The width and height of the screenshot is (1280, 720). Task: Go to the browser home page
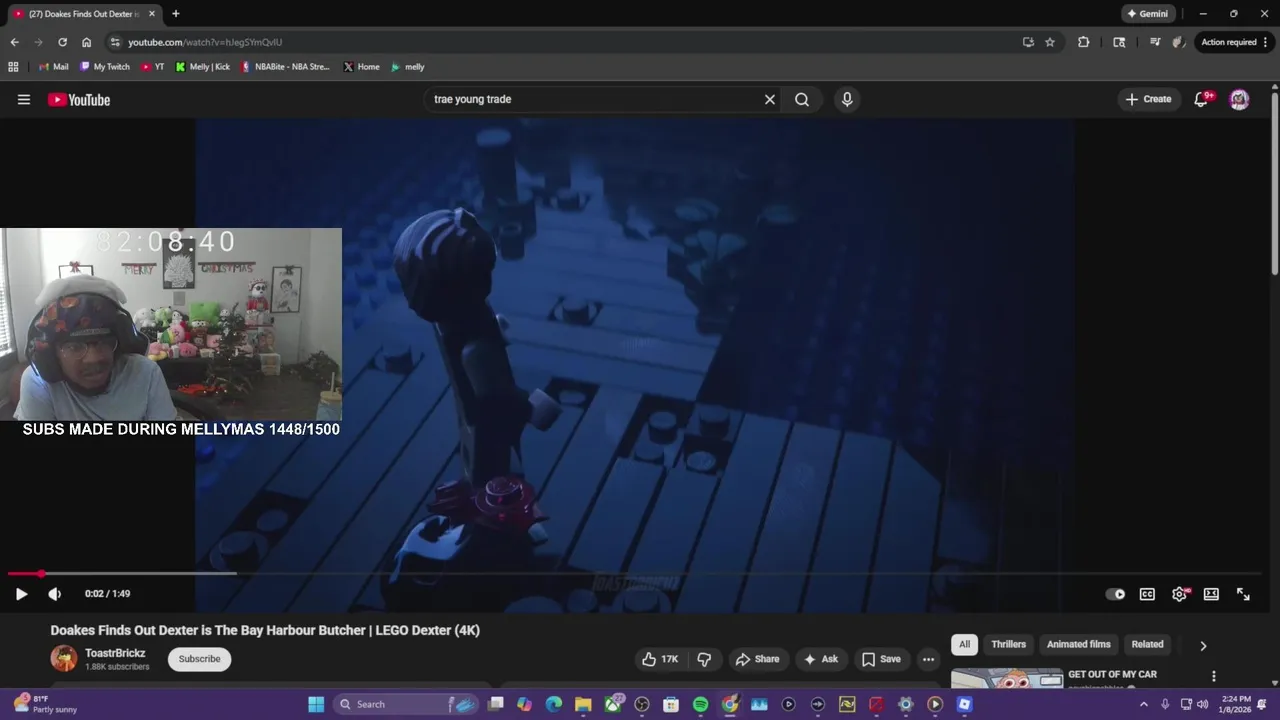(x=86, y=42)
